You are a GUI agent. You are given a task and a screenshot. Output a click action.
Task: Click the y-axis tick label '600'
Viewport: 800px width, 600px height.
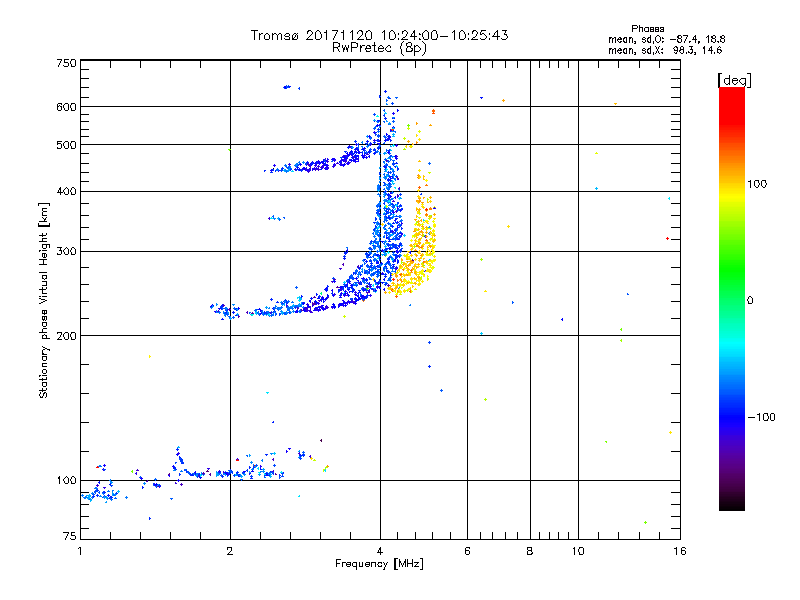coord(66,107)
